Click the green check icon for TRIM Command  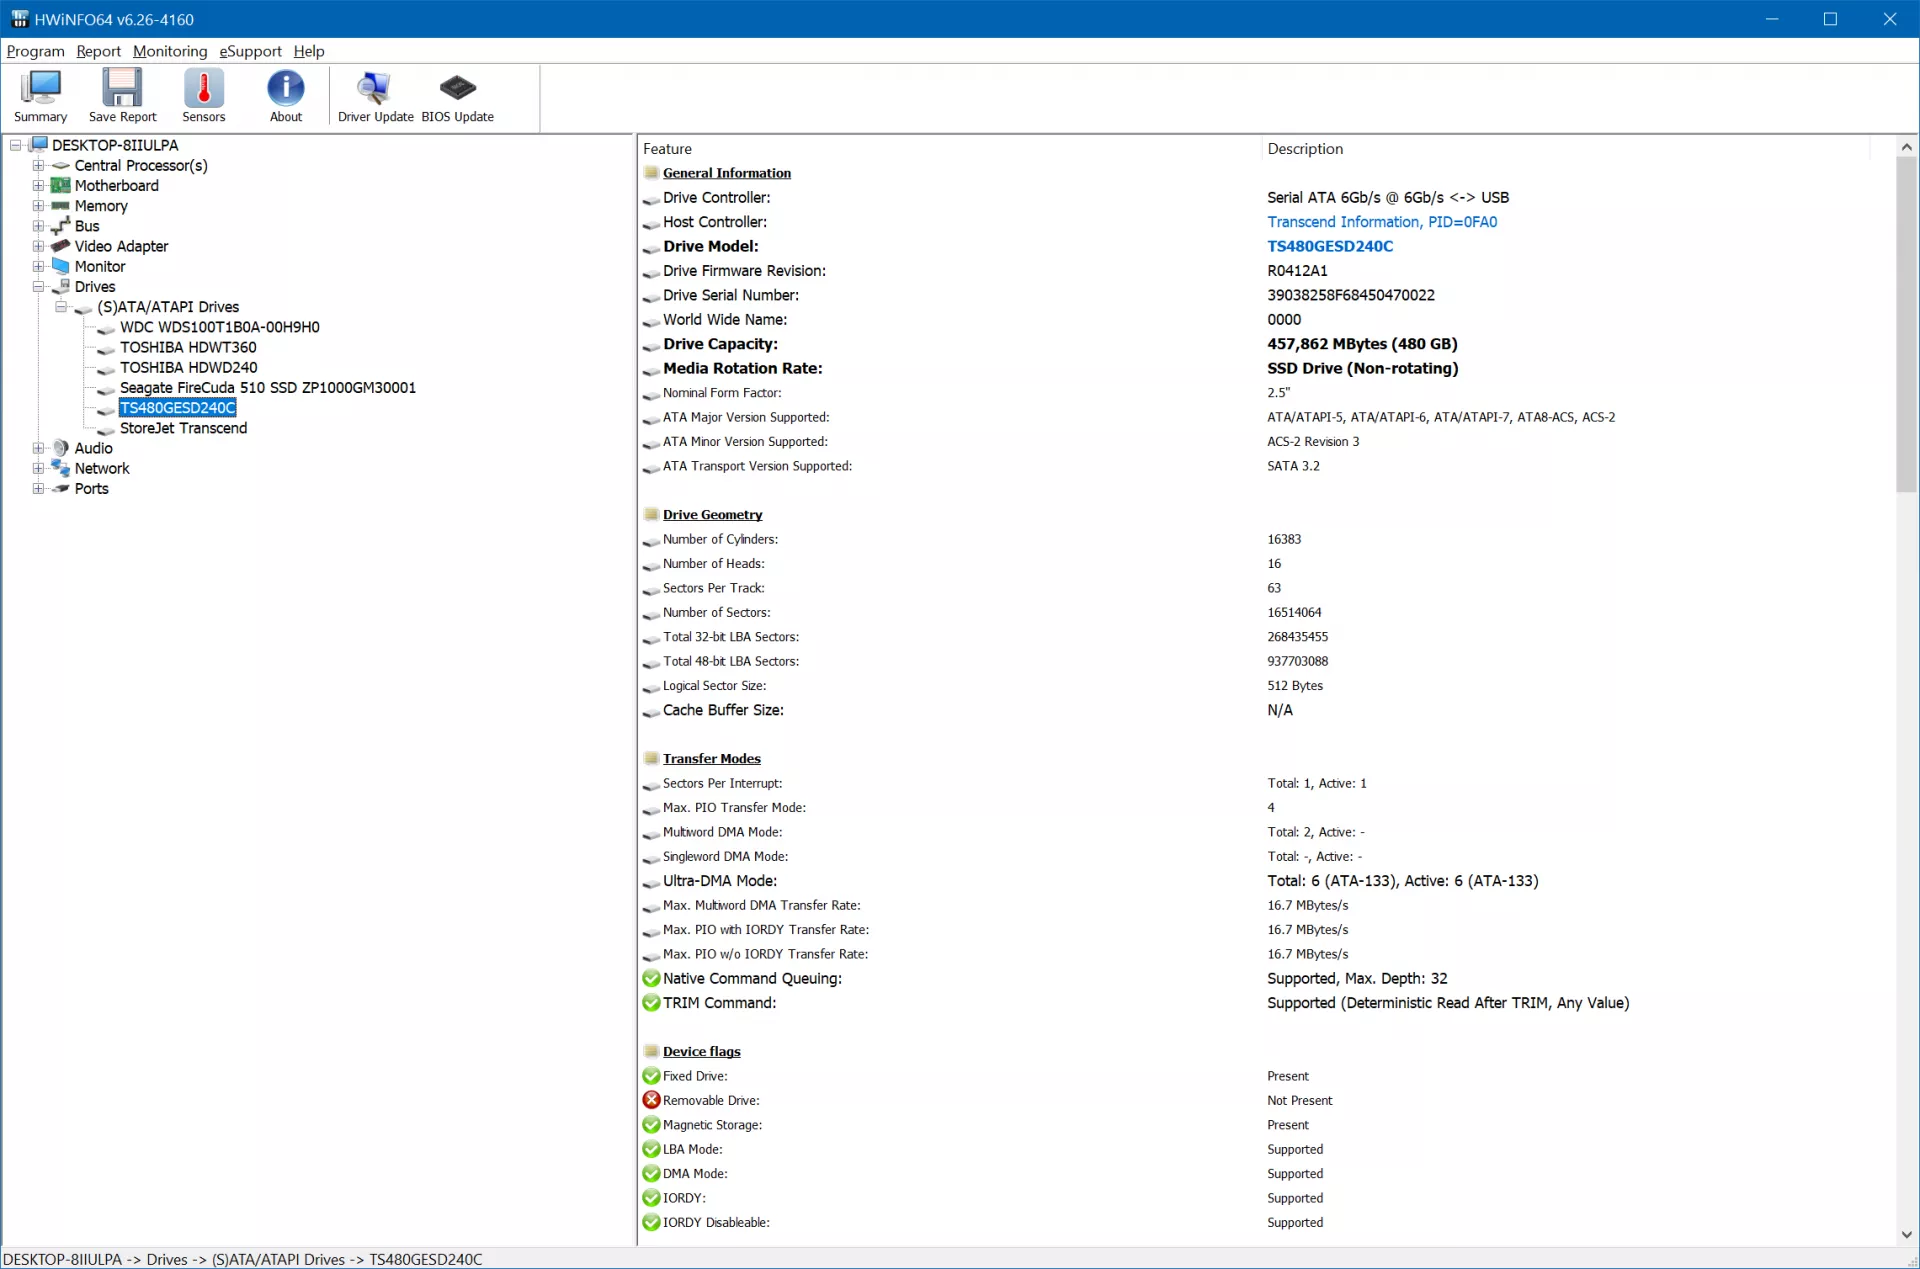click(652, 1003)
